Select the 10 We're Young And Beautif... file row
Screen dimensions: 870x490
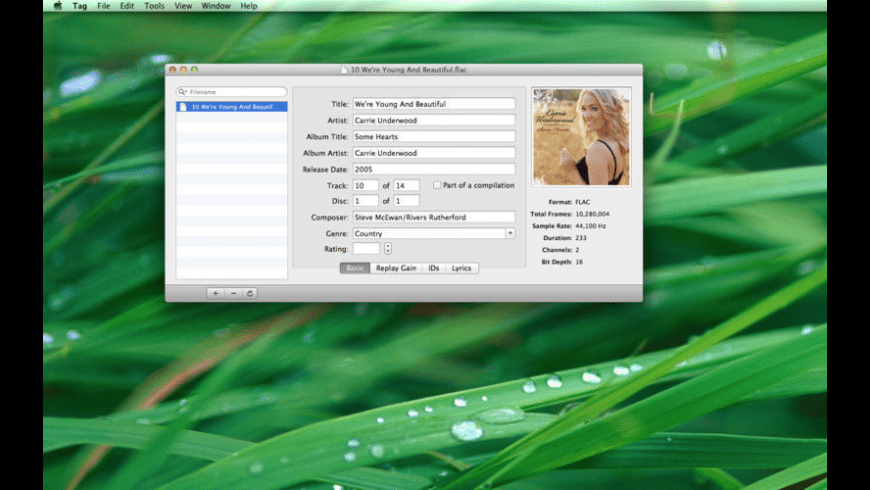click(232, 107)
